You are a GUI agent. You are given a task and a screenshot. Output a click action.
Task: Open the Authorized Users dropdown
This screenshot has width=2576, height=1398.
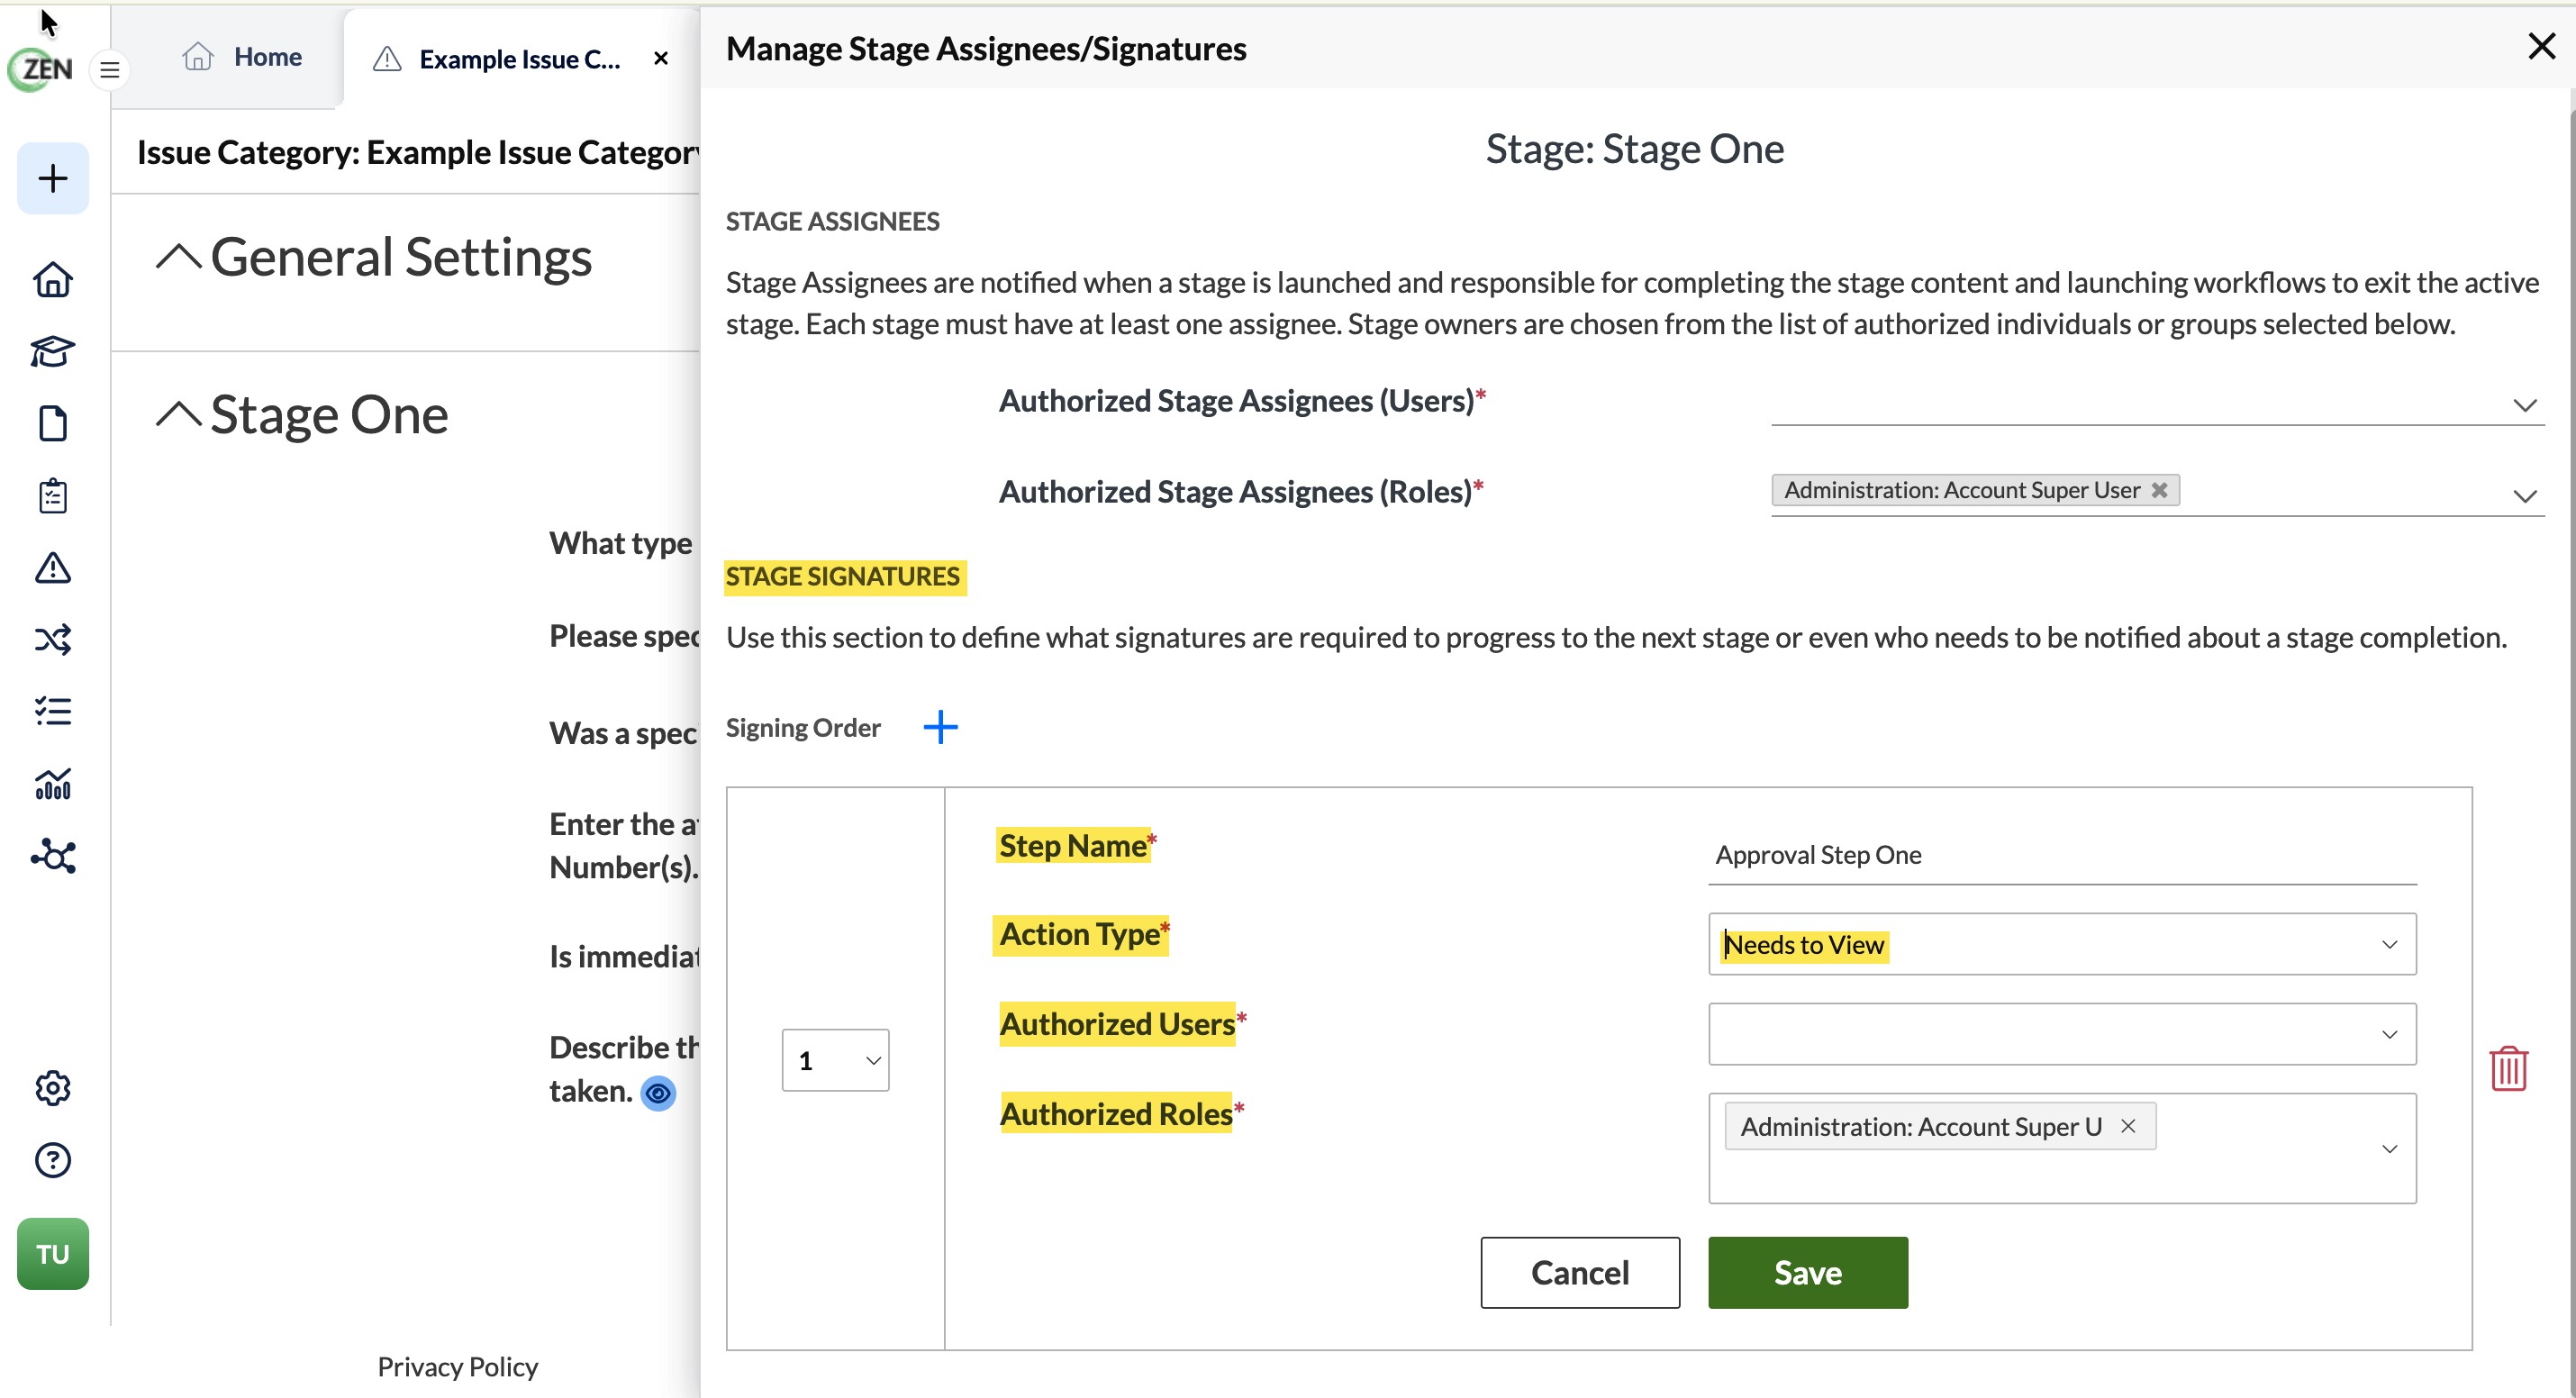(2062, 1034)
